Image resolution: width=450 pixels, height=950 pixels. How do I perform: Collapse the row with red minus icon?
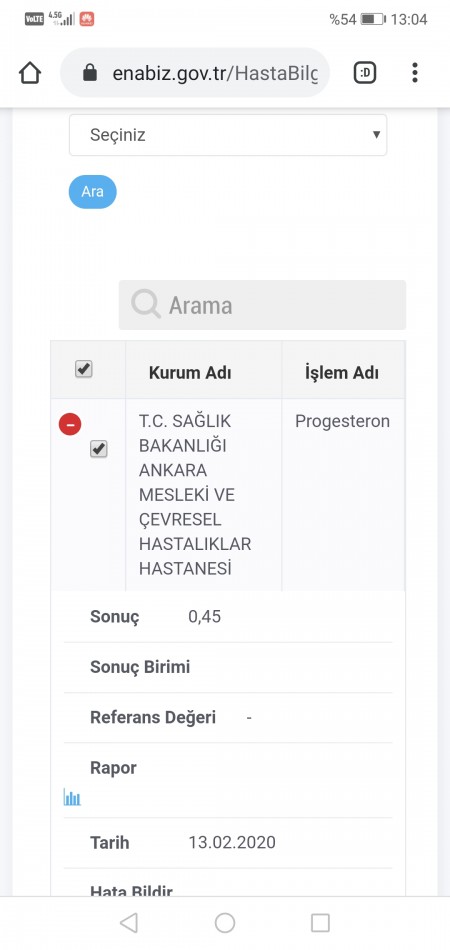click(x=70, y=425)
